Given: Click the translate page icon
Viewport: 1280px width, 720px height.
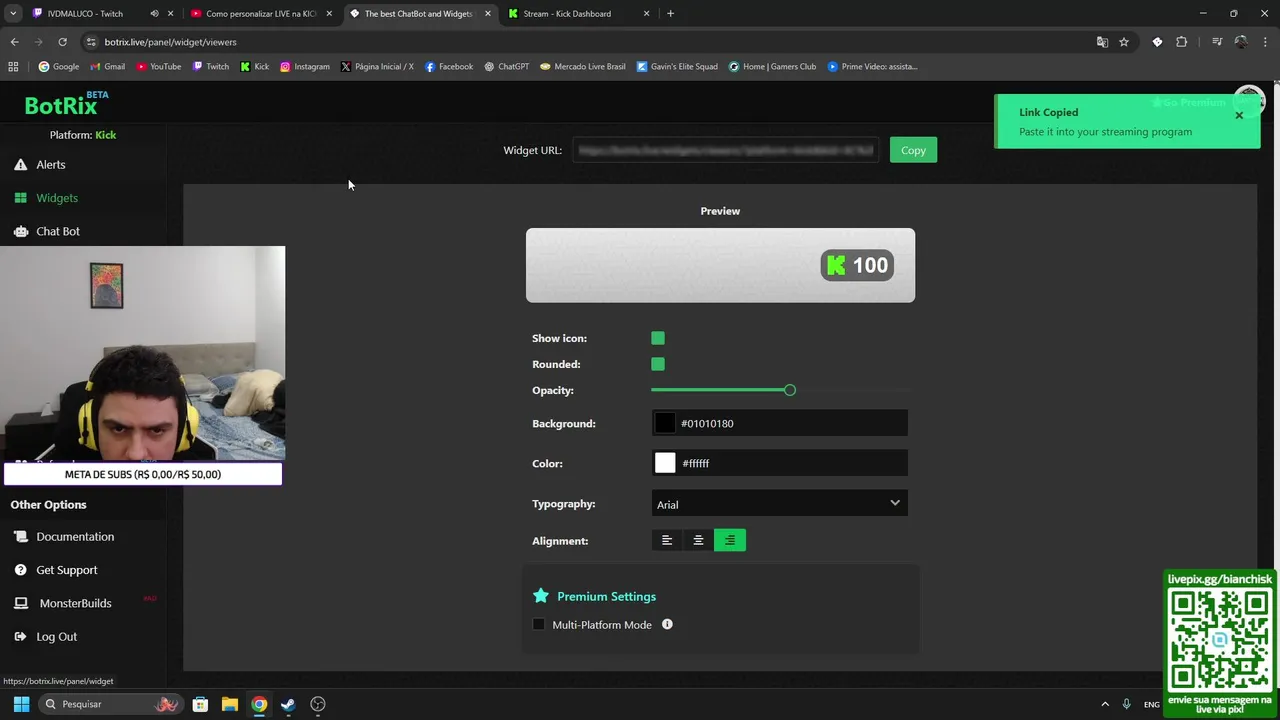Looking at the screenshot, I should tap(1102, 42).
